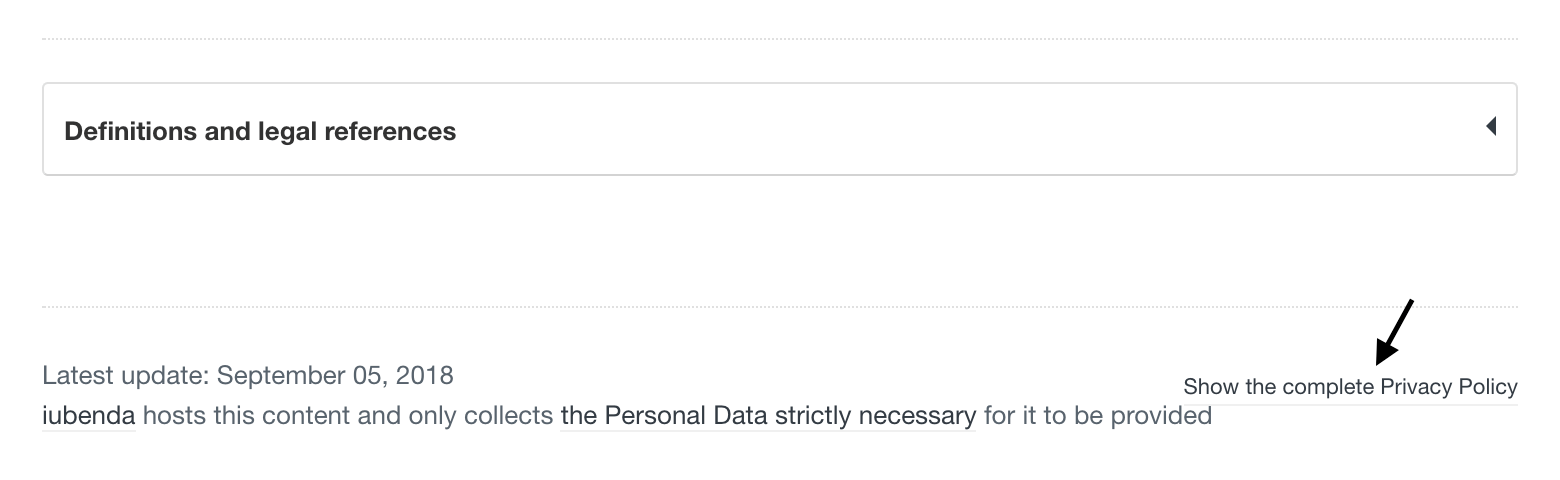Click the date 'September 05, 2018'
Image resolution: width=1560 pixels, height=480 pixels.
pos(335,376)
